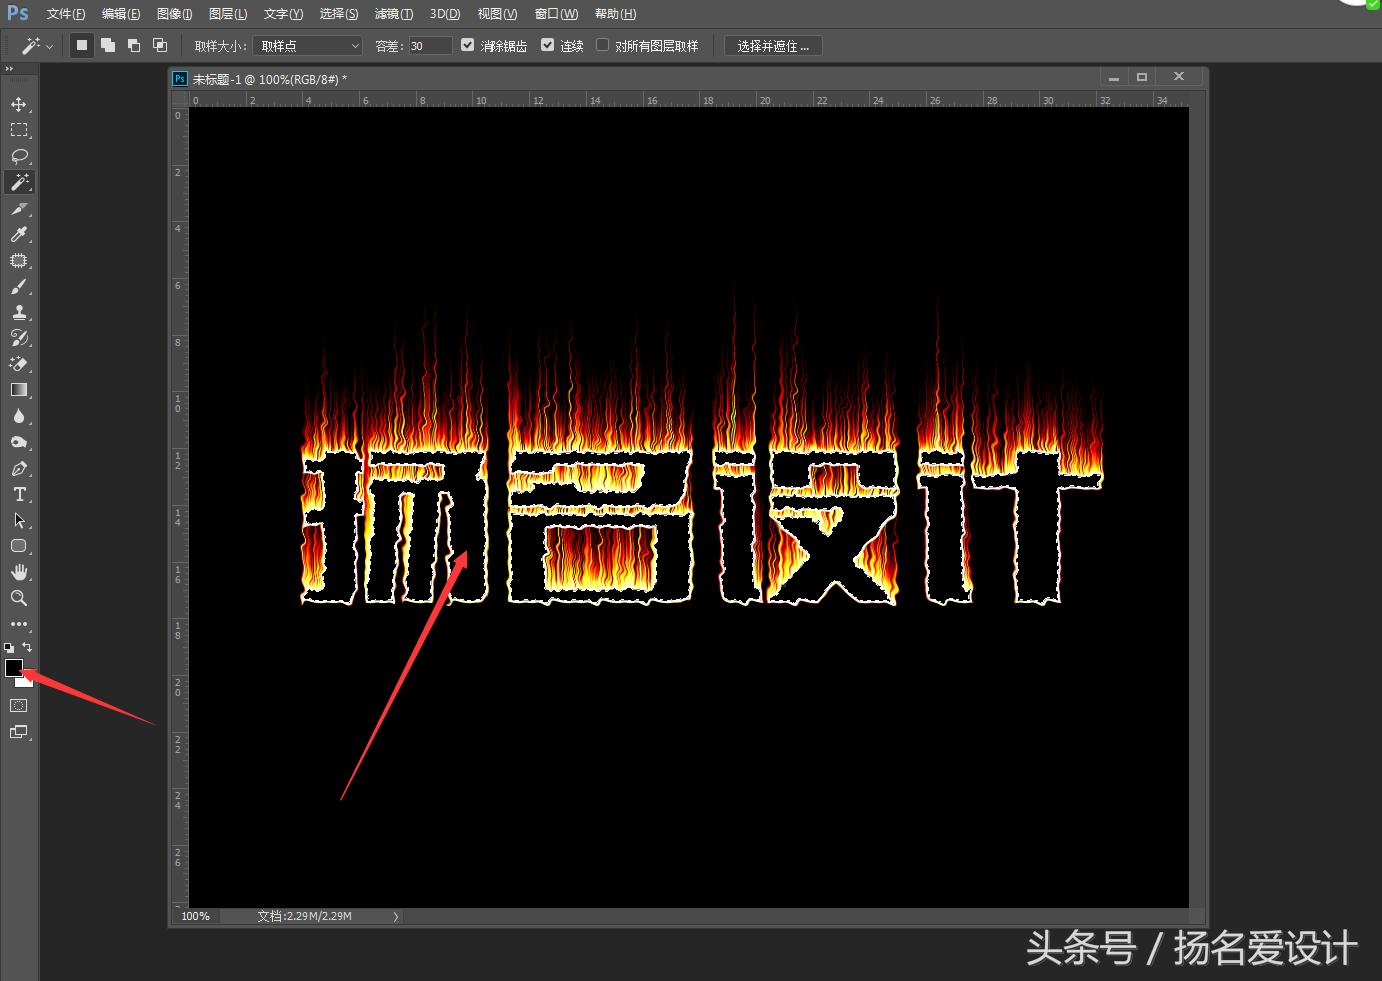Click the 容差 tolerance input field
The width and height of the screenshot is (1382, 981).
pos(430,46)
